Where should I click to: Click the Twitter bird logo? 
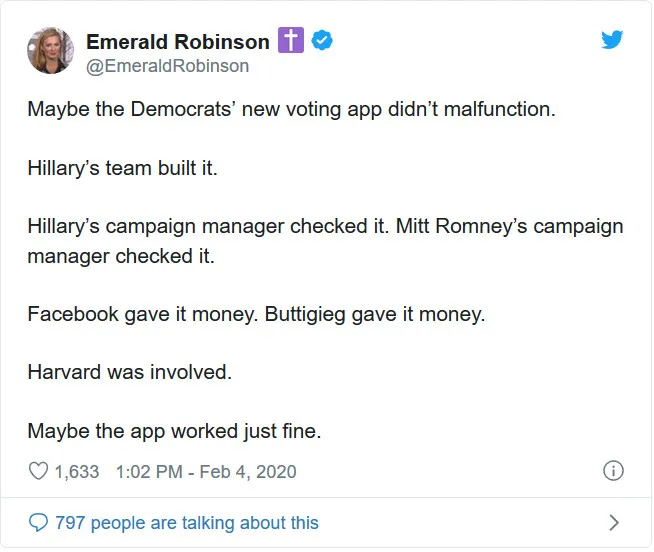(x=612, y=40)
